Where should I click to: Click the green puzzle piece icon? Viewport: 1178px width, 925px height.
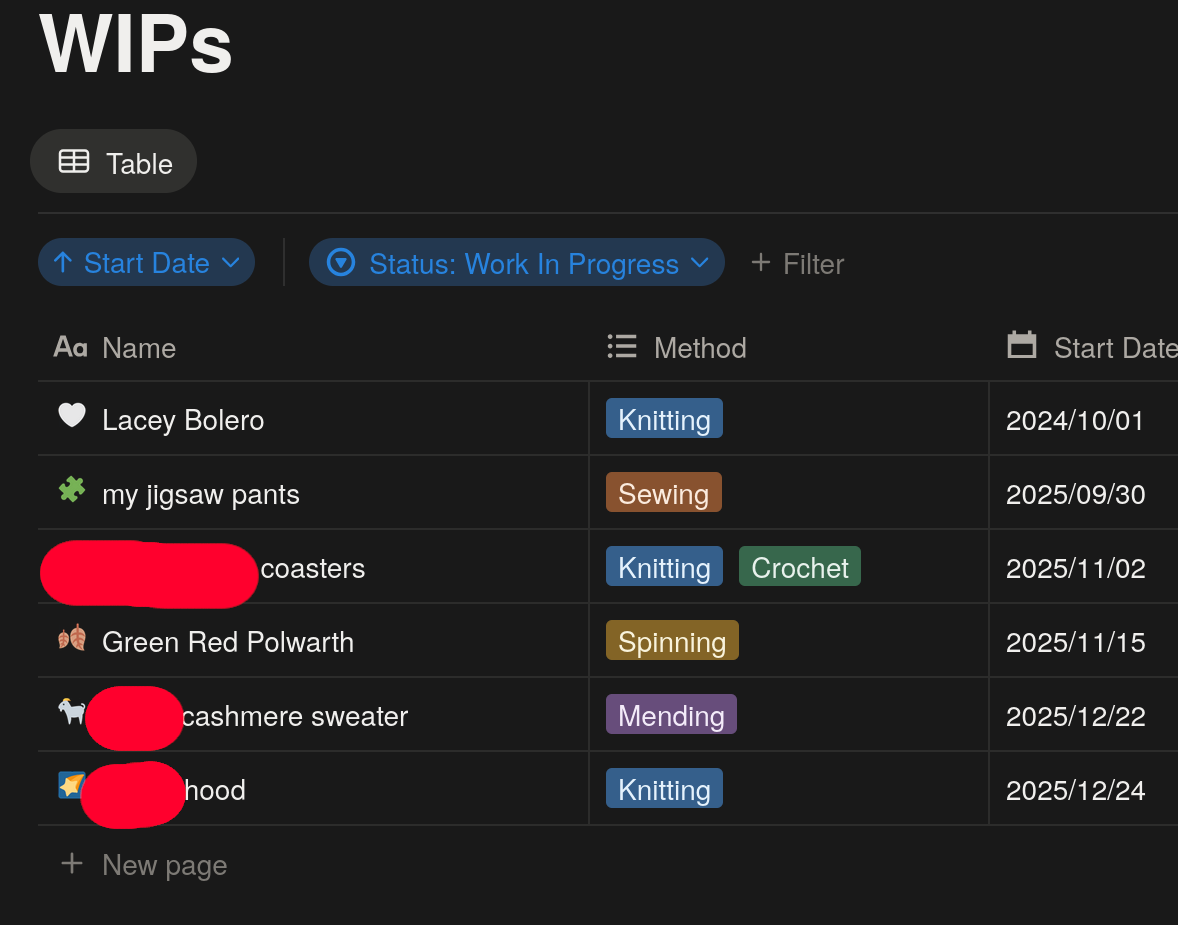[71, 490]
